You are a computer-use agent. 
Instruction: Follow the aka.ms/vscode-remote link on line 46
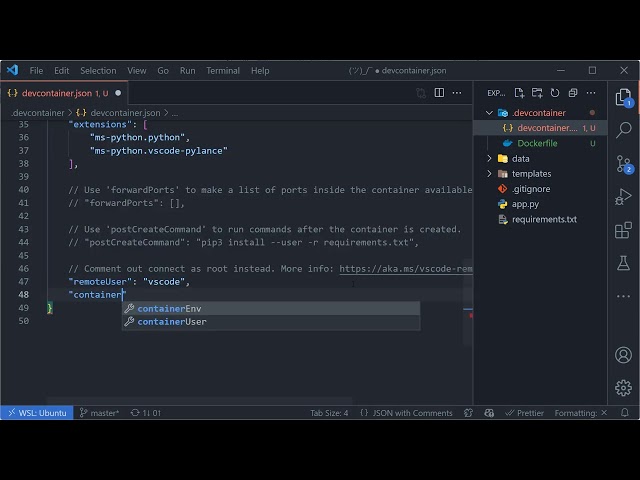406,269
